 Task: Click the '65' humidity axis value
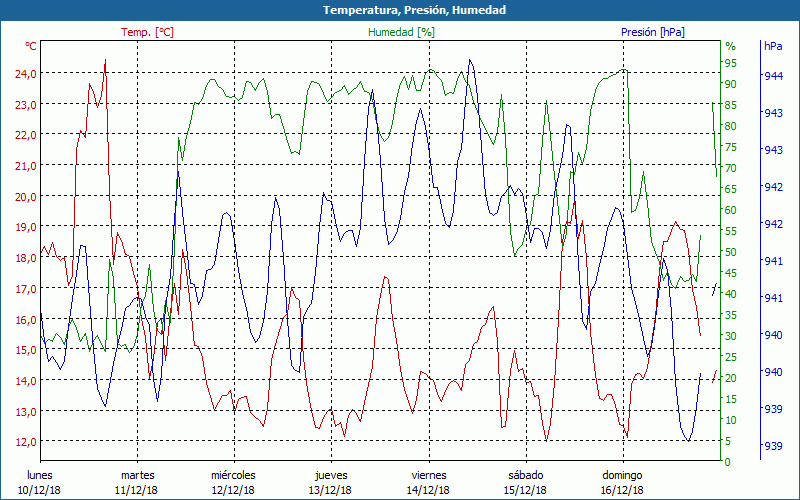731,189
